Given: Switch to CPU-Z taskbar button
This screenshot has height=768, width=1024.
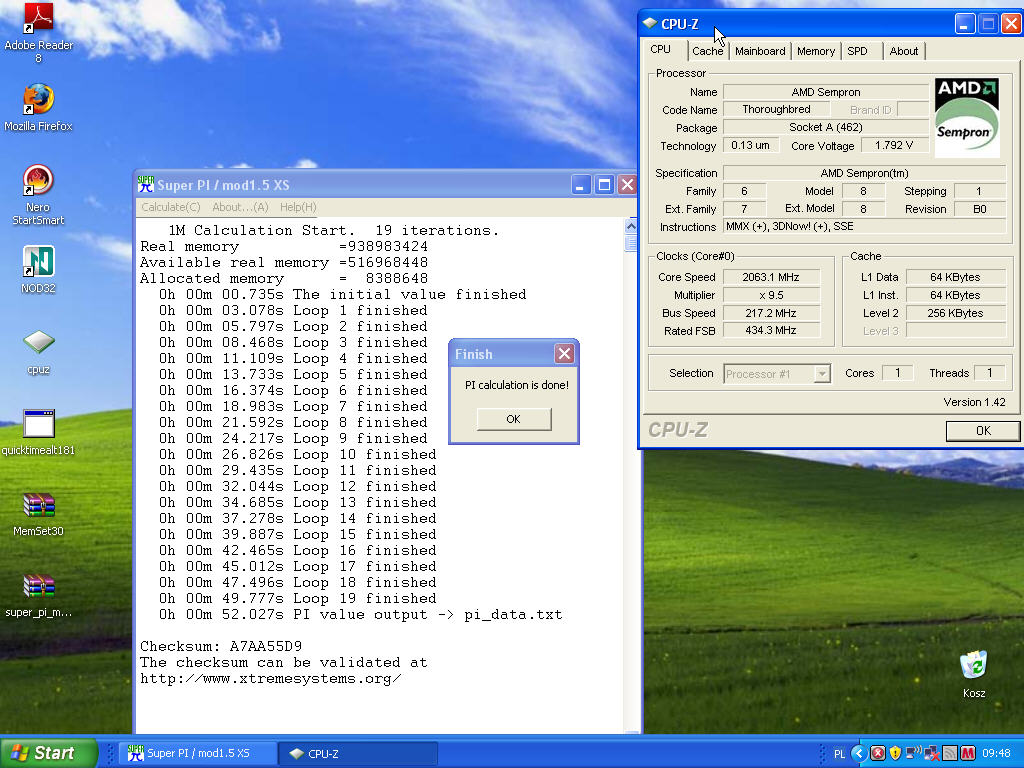Looking at the screenshot, I should [x=358, y=754].
